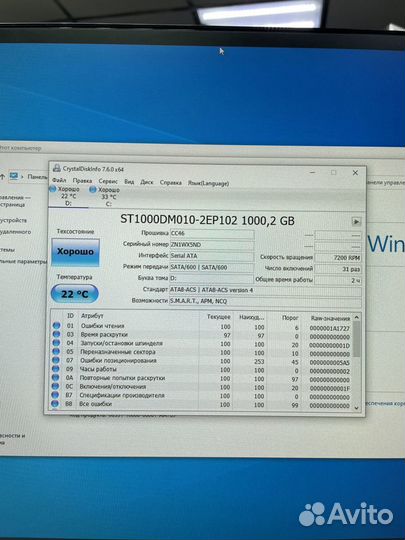405x540 pixels.
Task: Click the Буква тома field showing D:
Action: click(x=211, y=278)
